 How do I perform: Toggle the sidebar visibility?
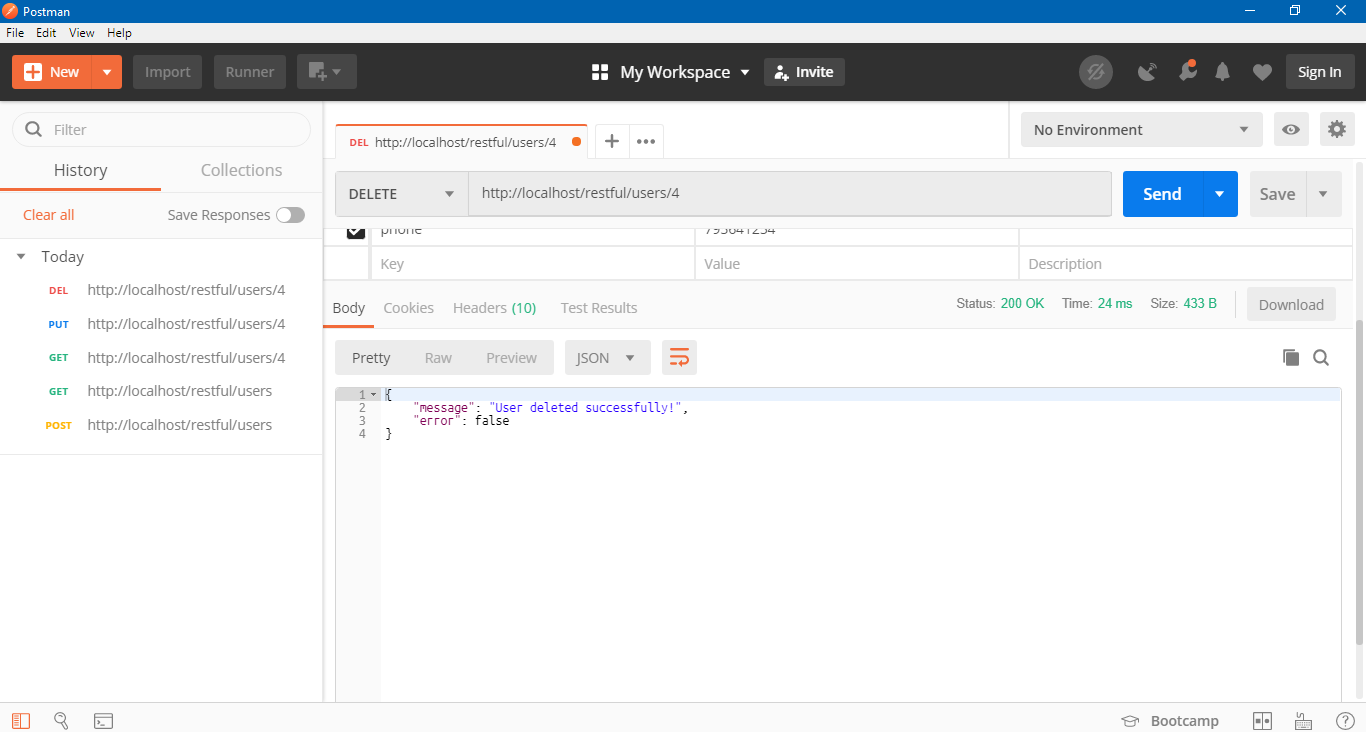click(x=20, y=720)
